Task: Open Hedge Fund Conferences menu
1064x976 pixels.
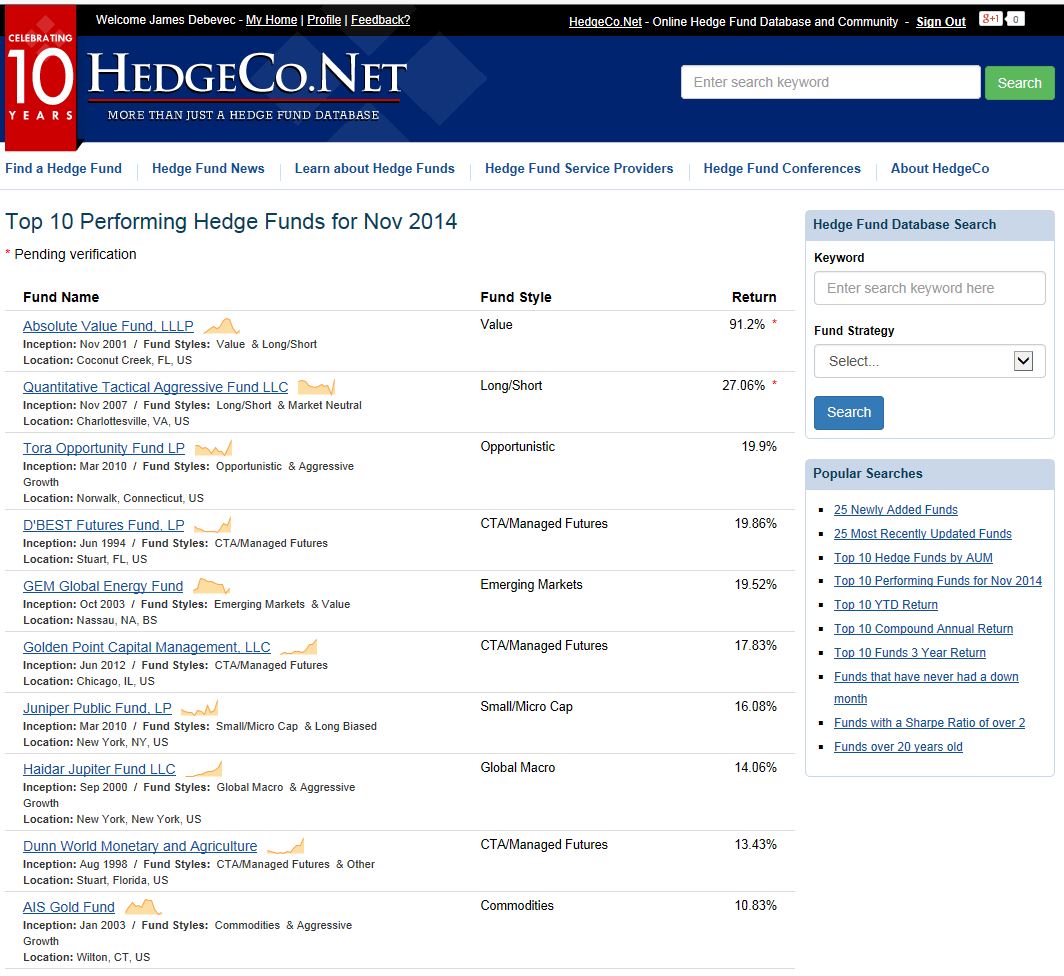Action: 782,168
